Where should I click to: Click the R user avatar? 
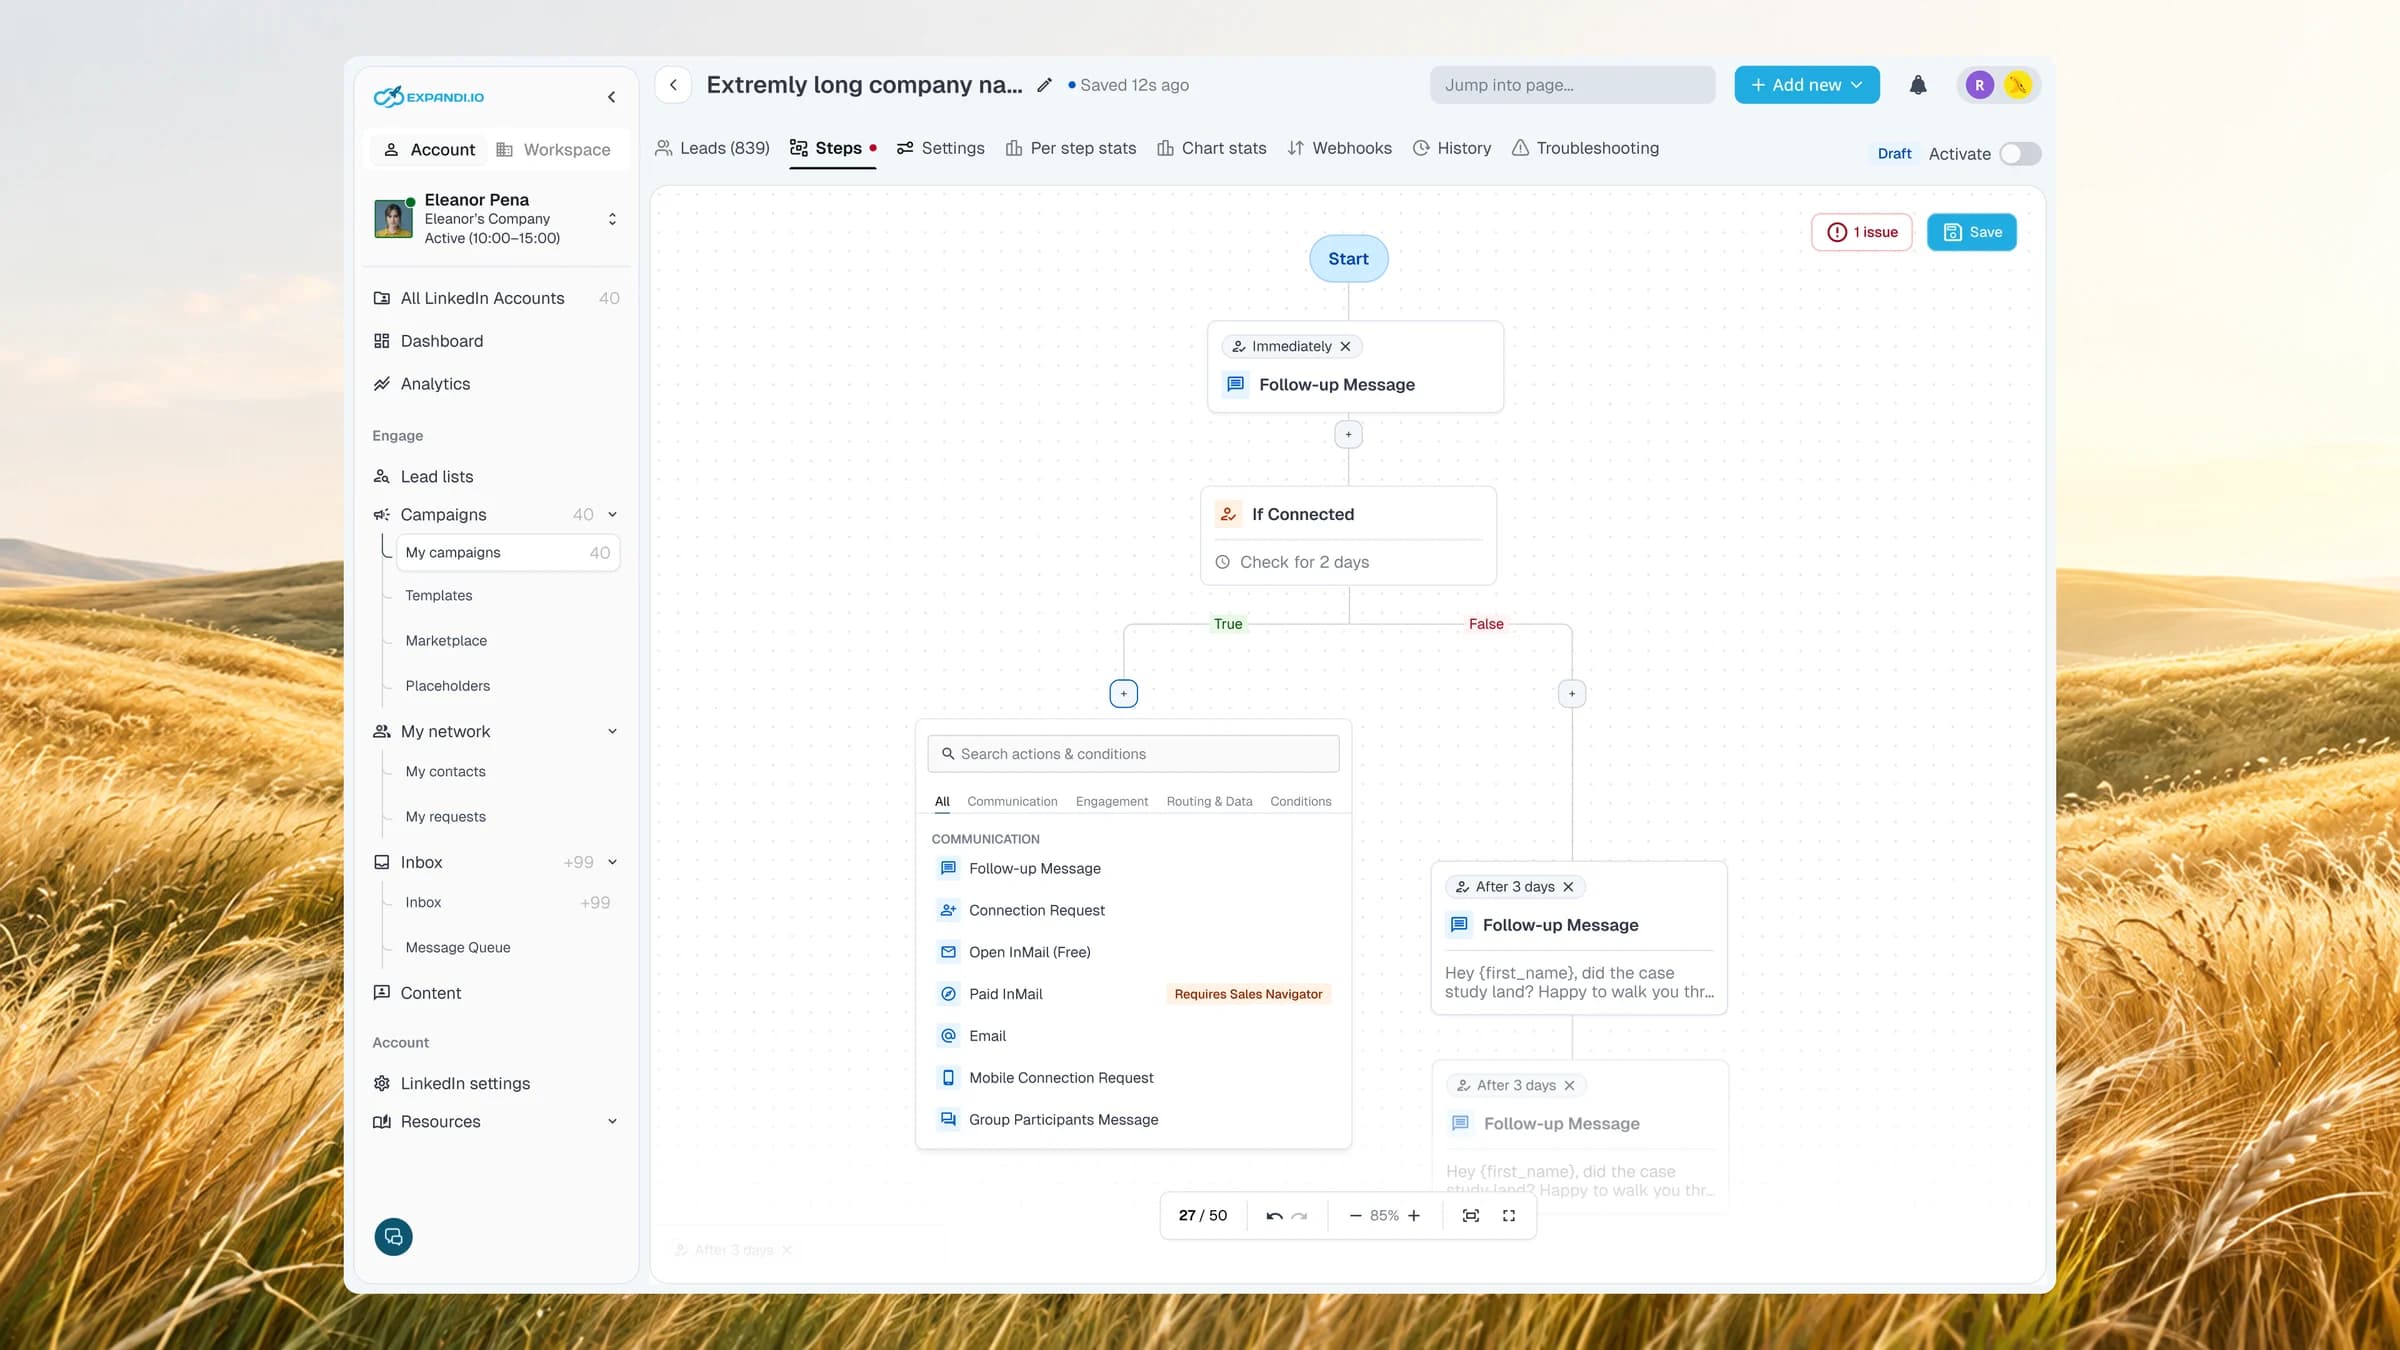point(1979,85)
